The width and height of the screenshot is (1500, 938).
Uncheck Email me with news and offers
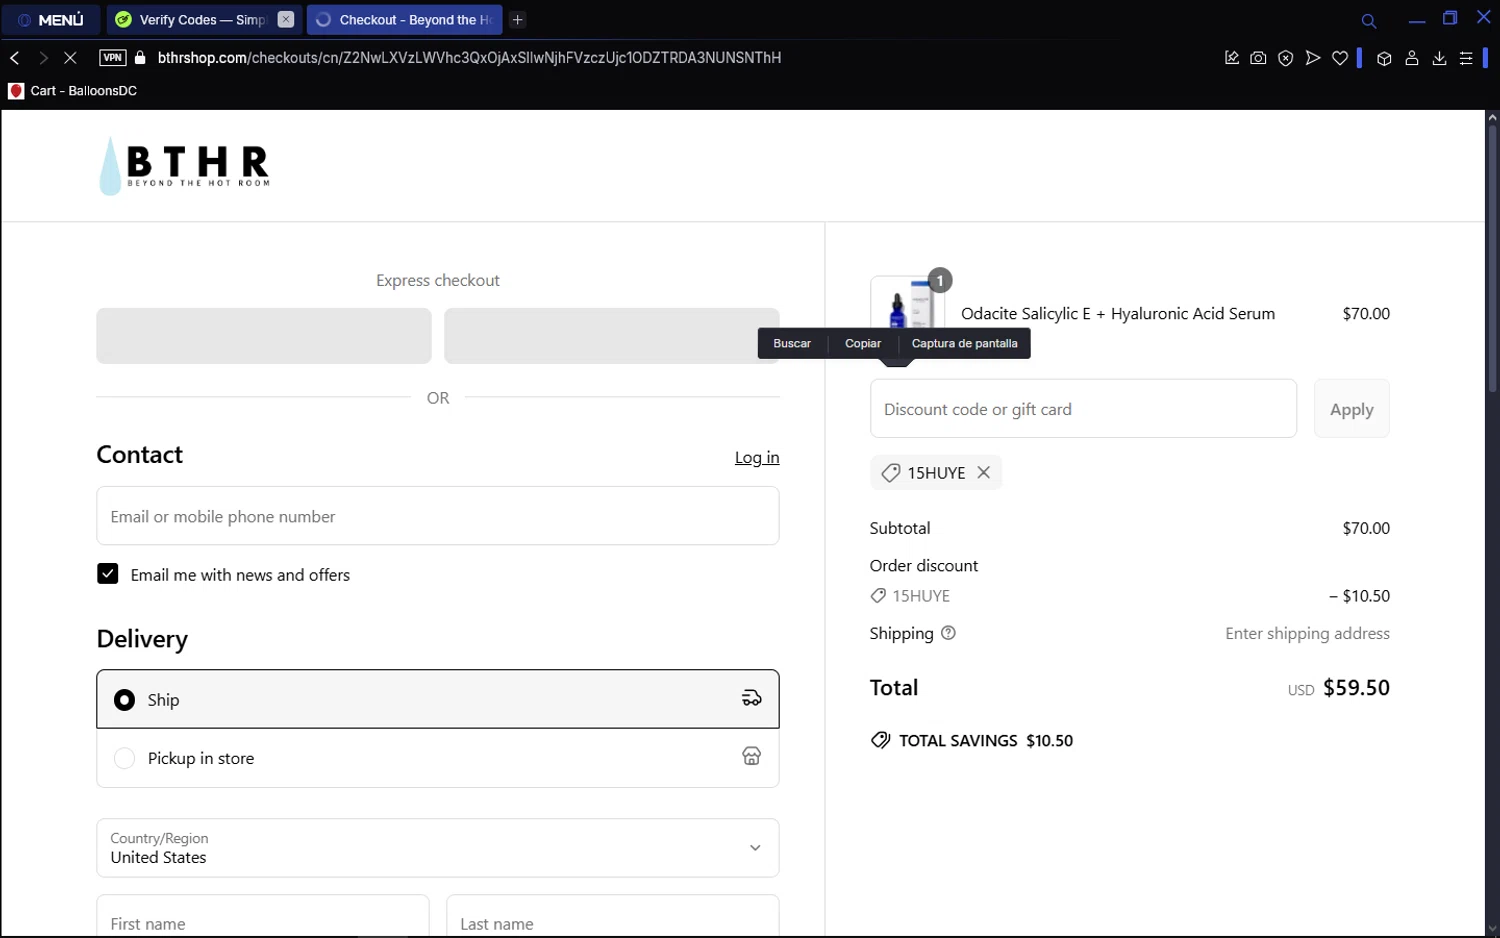[x=108, y=574]
